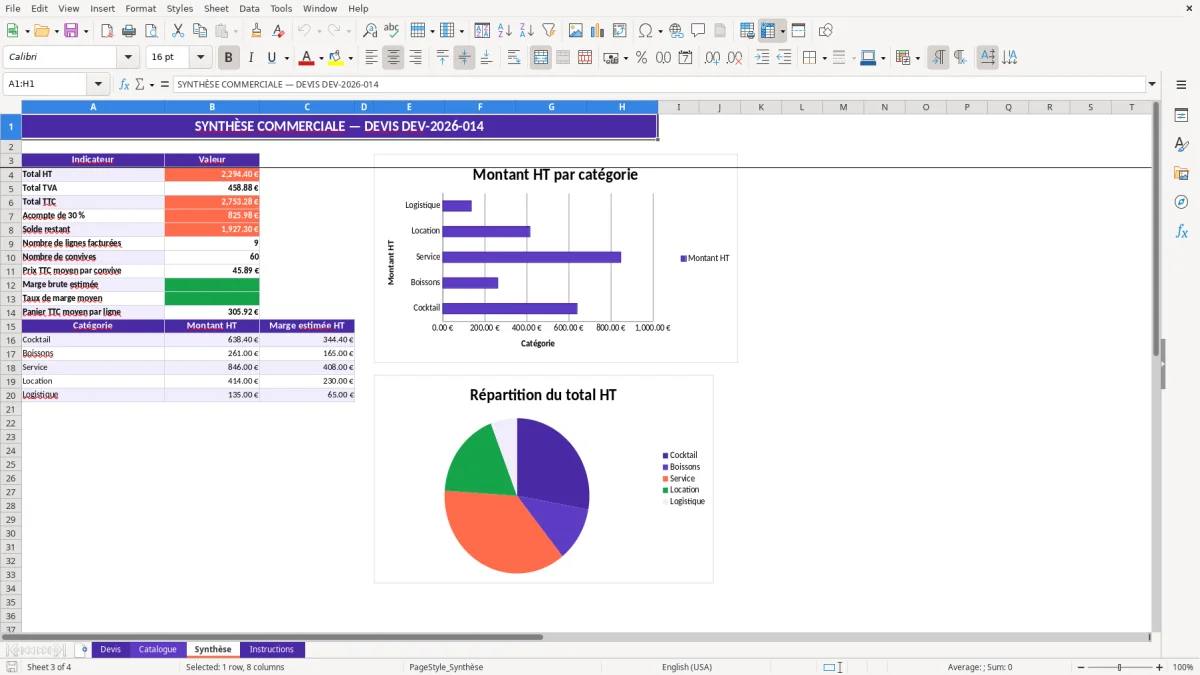Viewport: 1200px width, 675px height.
Task: Switch to the Catalogue sheet tab
Action: click(157, 650)
